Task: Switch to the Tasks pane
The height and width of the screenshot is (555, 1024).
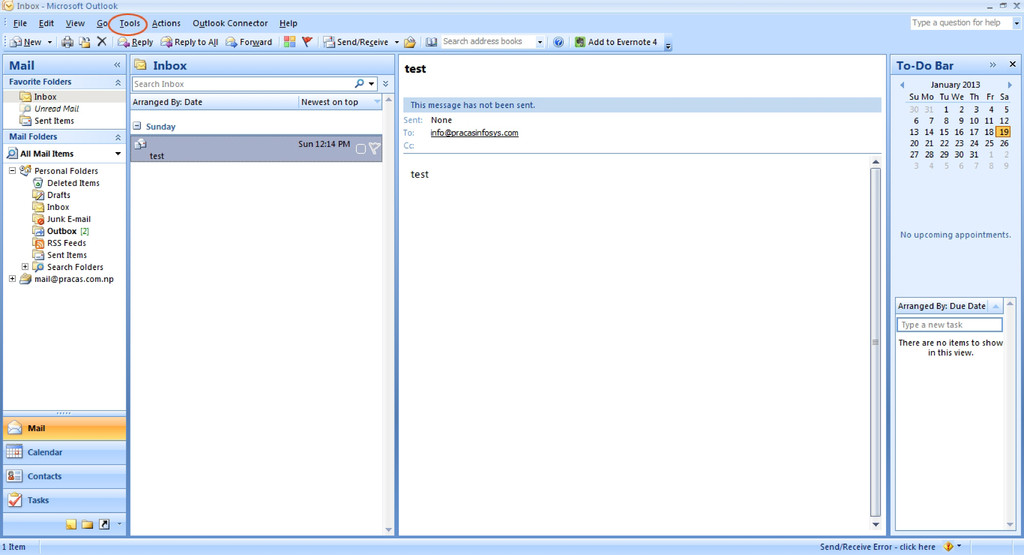Action: click(65, 500)
